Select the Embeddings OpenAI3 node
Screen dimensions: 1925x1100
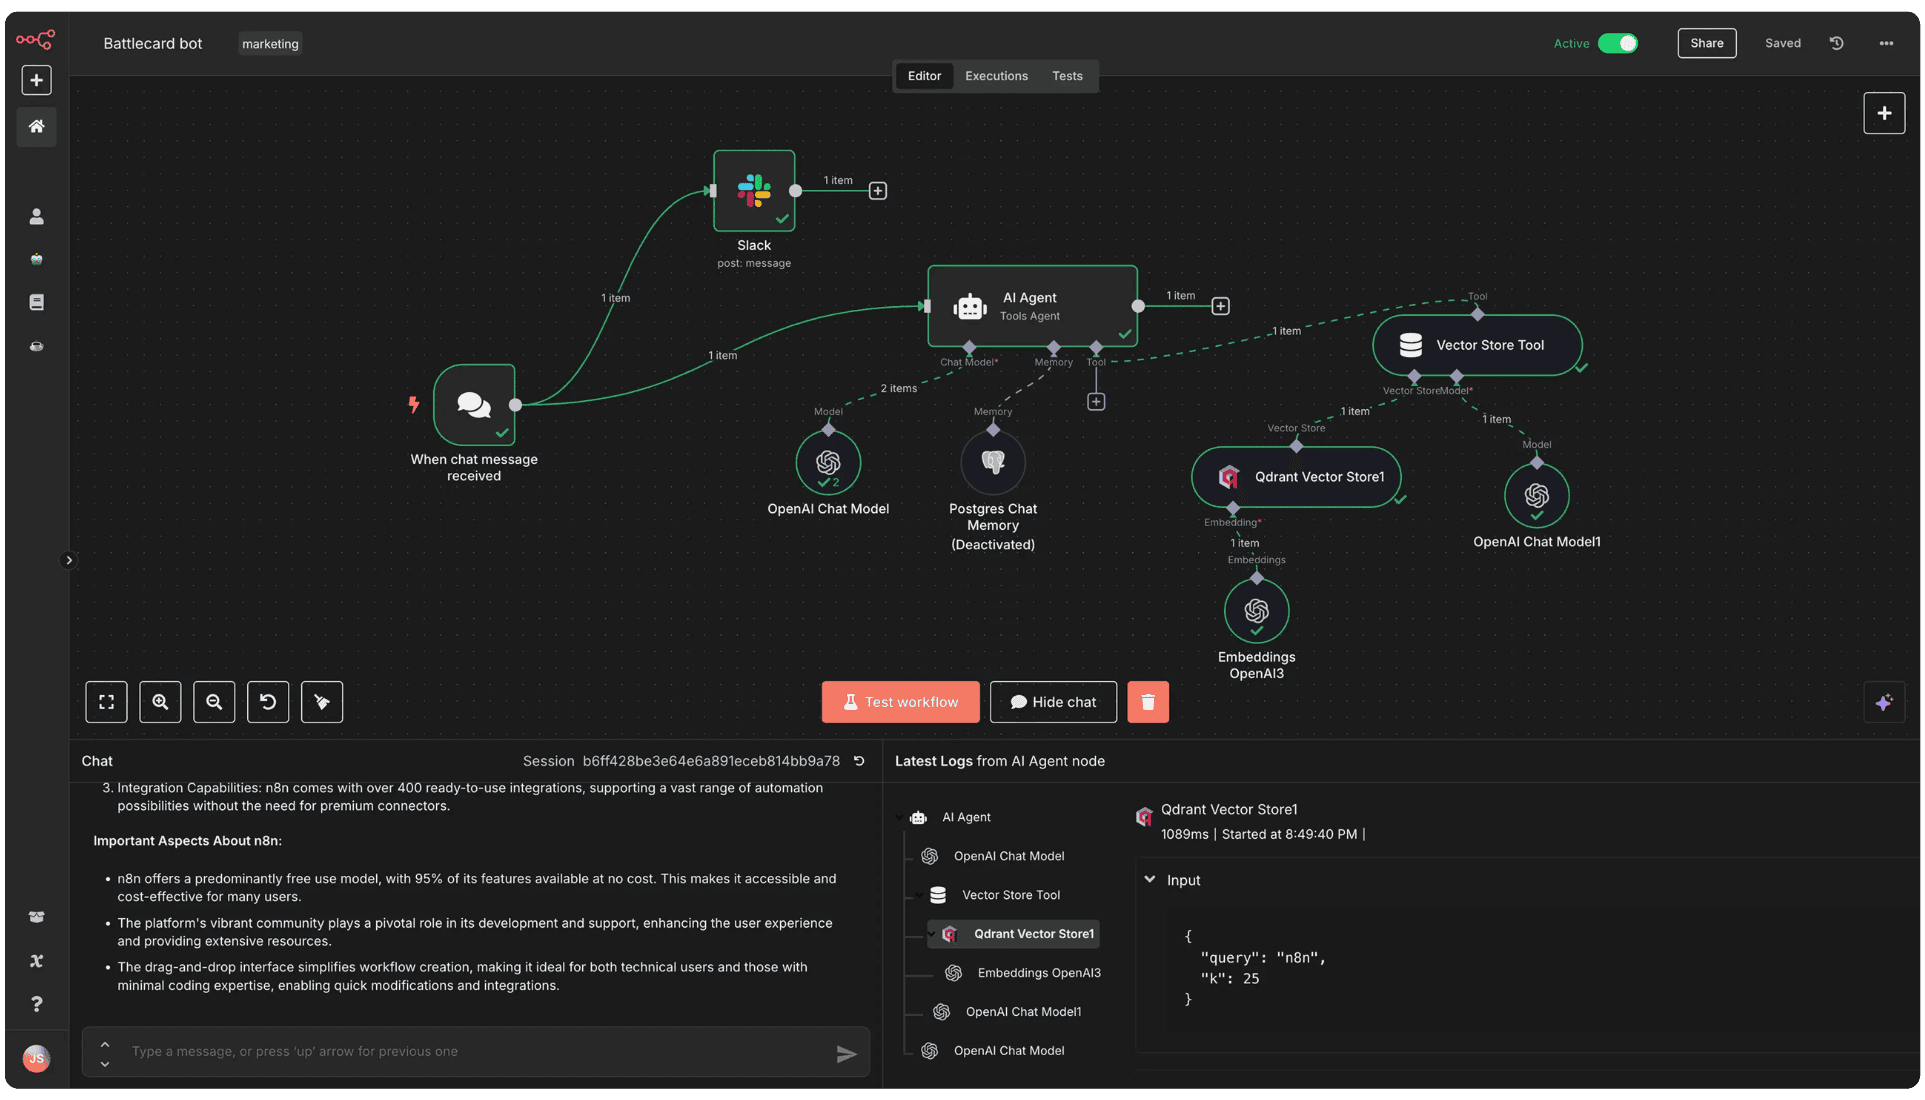(1256, 610)
